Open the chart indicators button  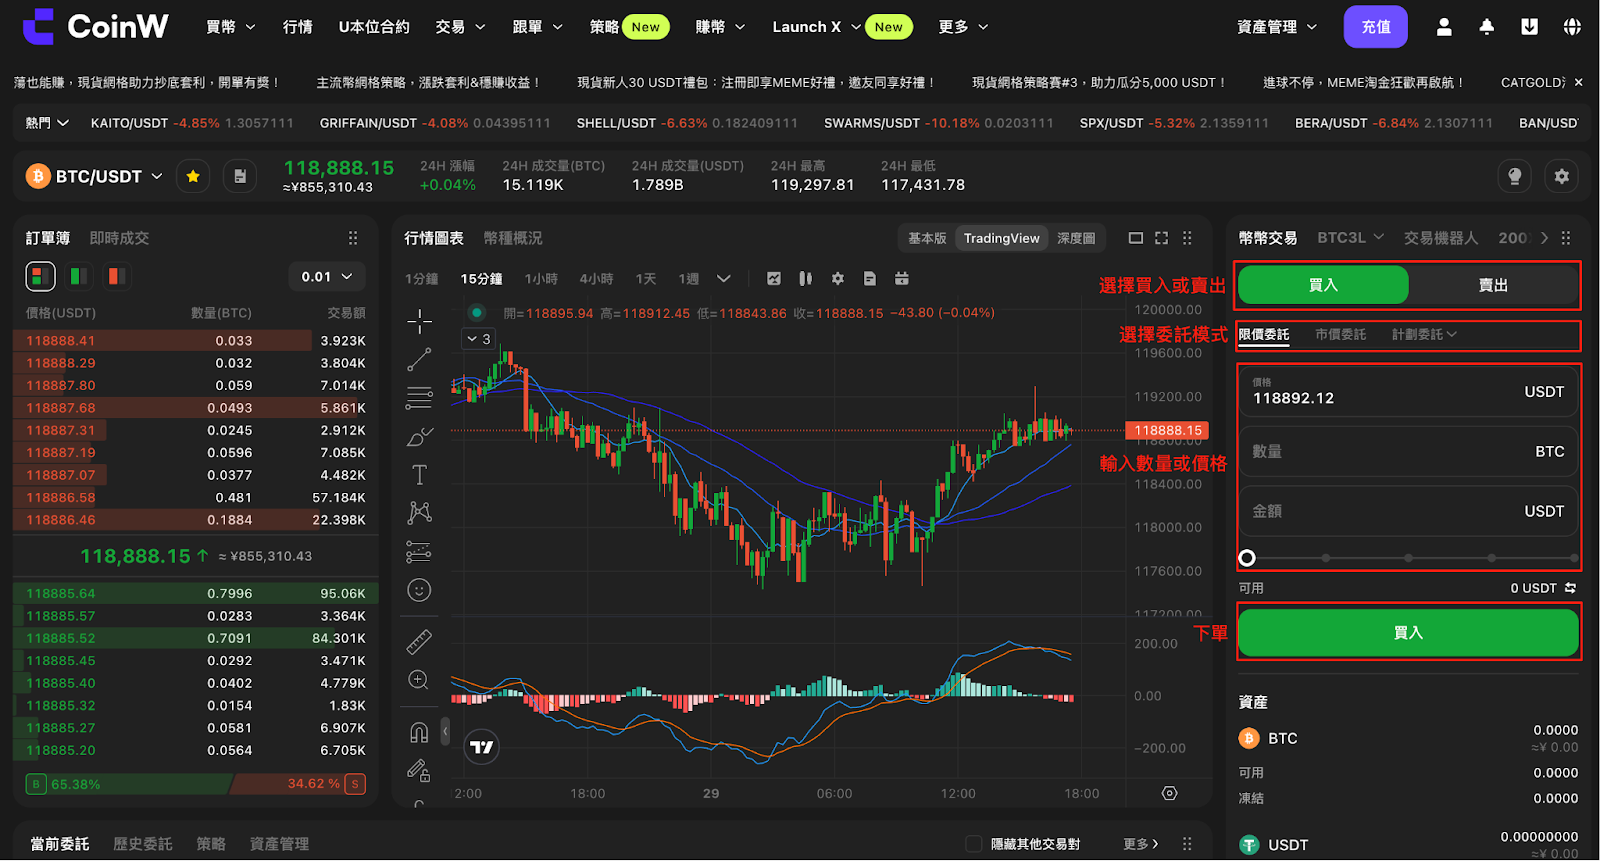point(774,279)
